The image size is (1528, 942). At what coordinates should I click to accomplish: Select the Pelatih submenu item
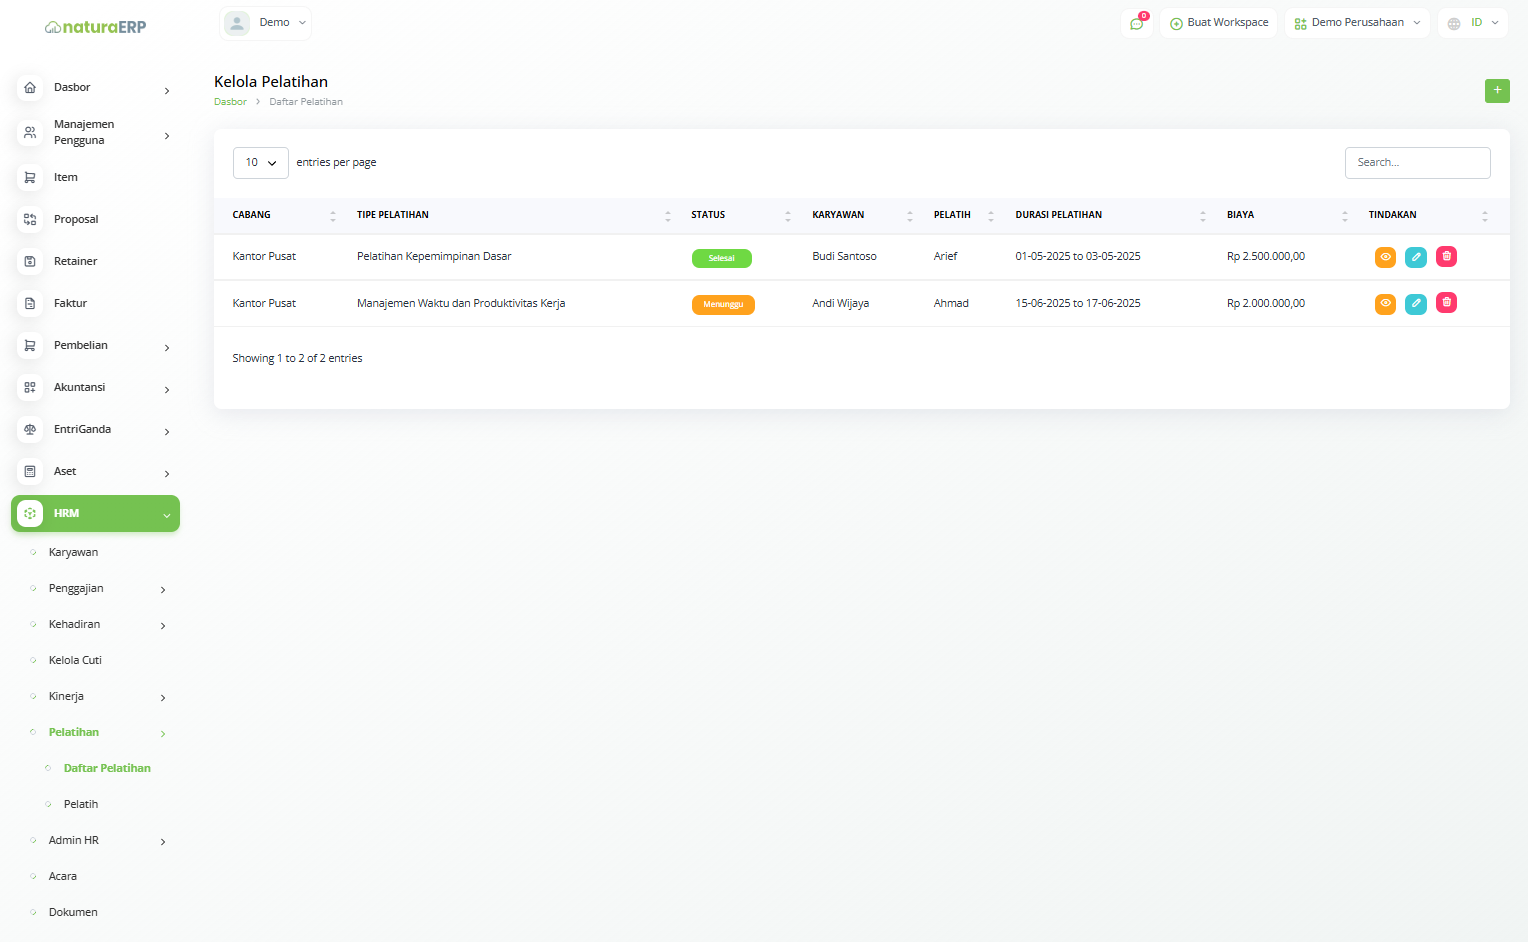(81, 804)
